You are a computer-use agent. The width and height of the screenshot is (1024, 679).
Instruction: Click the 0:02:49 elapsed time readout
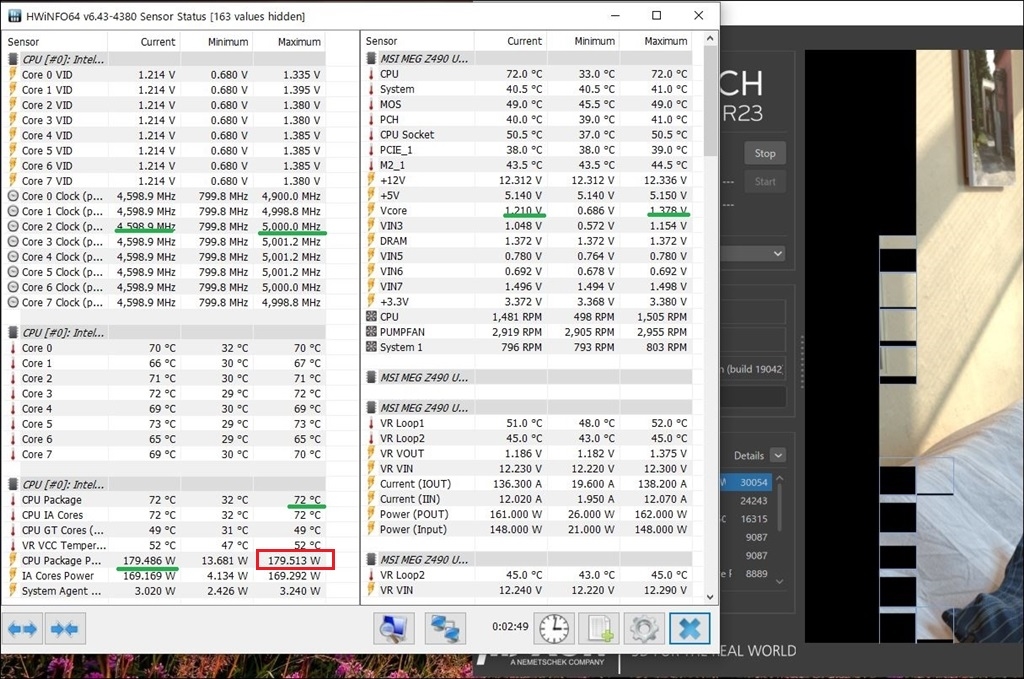(x=510, y=627)
